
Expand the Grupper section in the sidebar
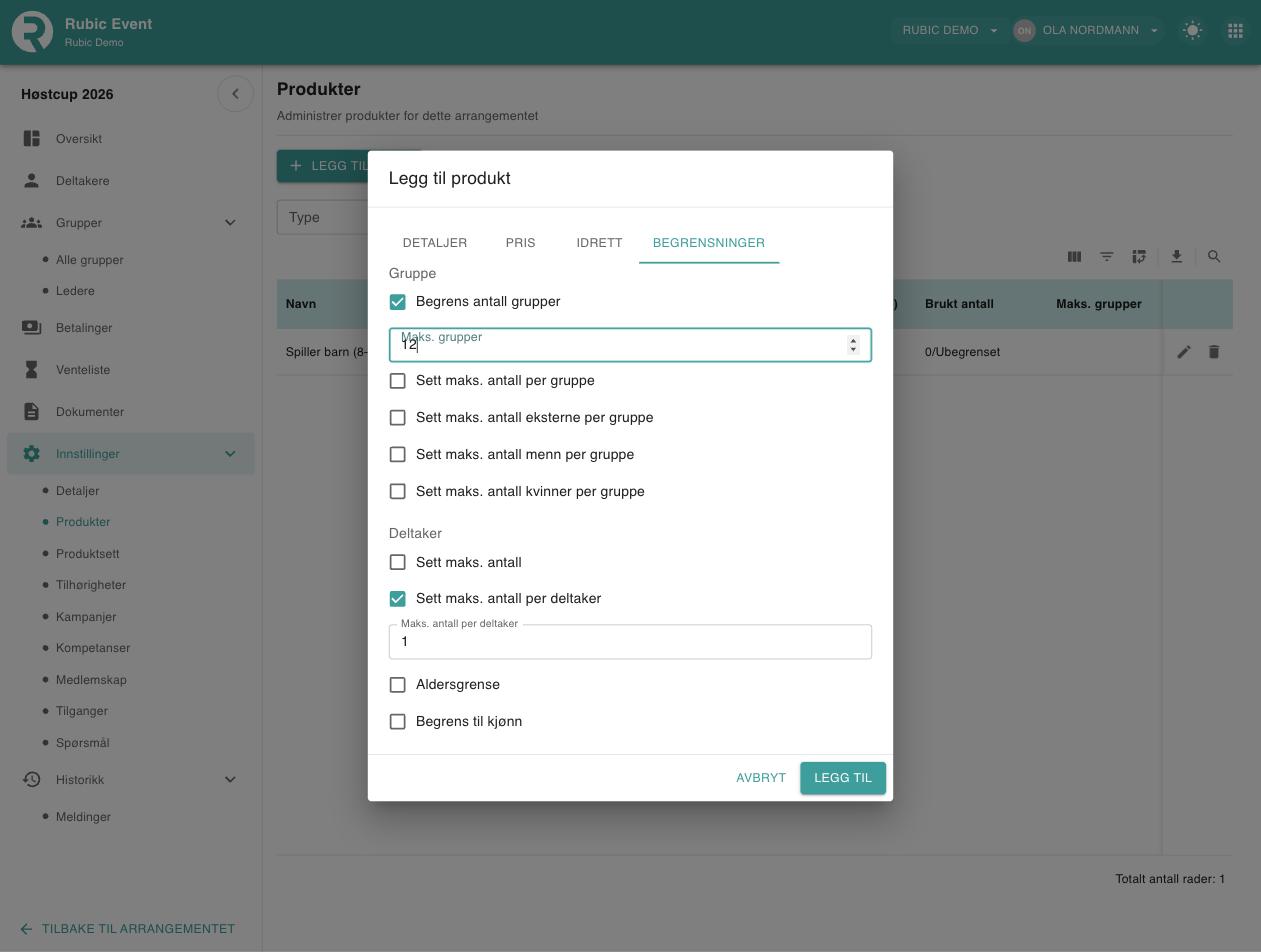230,223
